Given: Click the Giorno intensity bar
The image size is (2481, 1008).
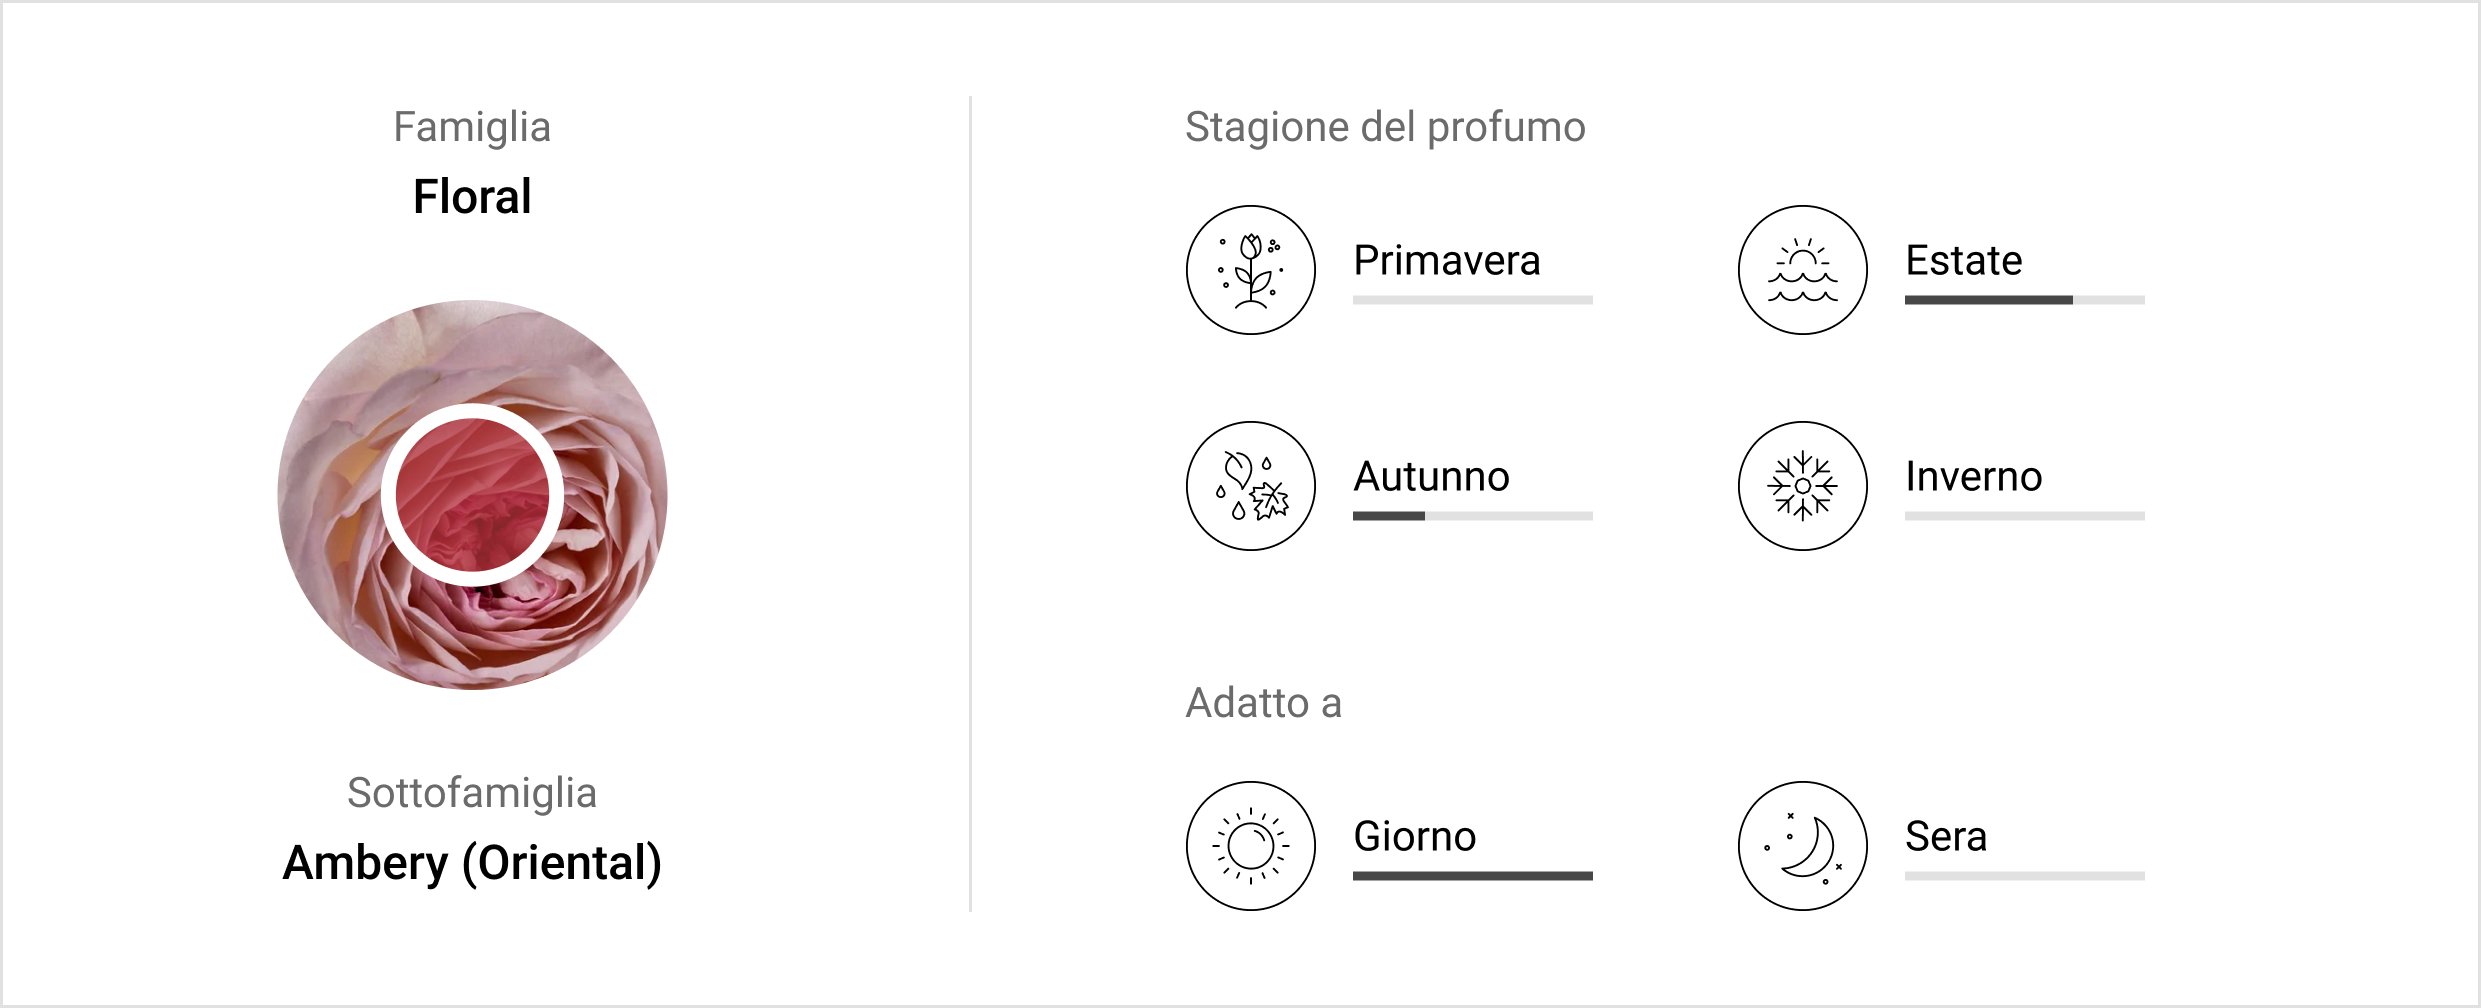Looking at the screenshot, I should click(x=1472, y=876).
